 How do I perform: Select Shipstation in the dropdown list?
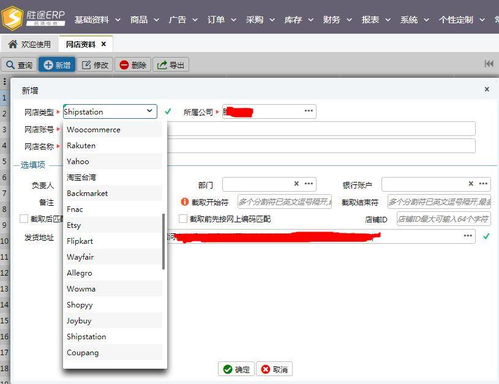coord(114,337)
